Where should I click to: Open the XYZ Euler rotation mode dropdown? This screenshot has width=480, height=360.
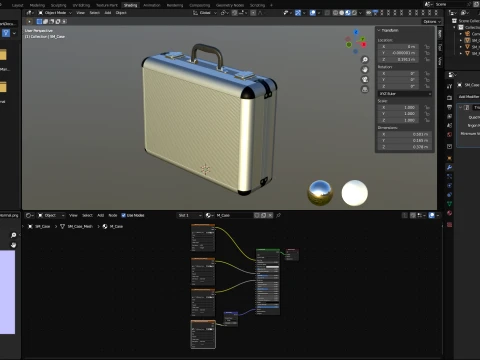point(405,94)
